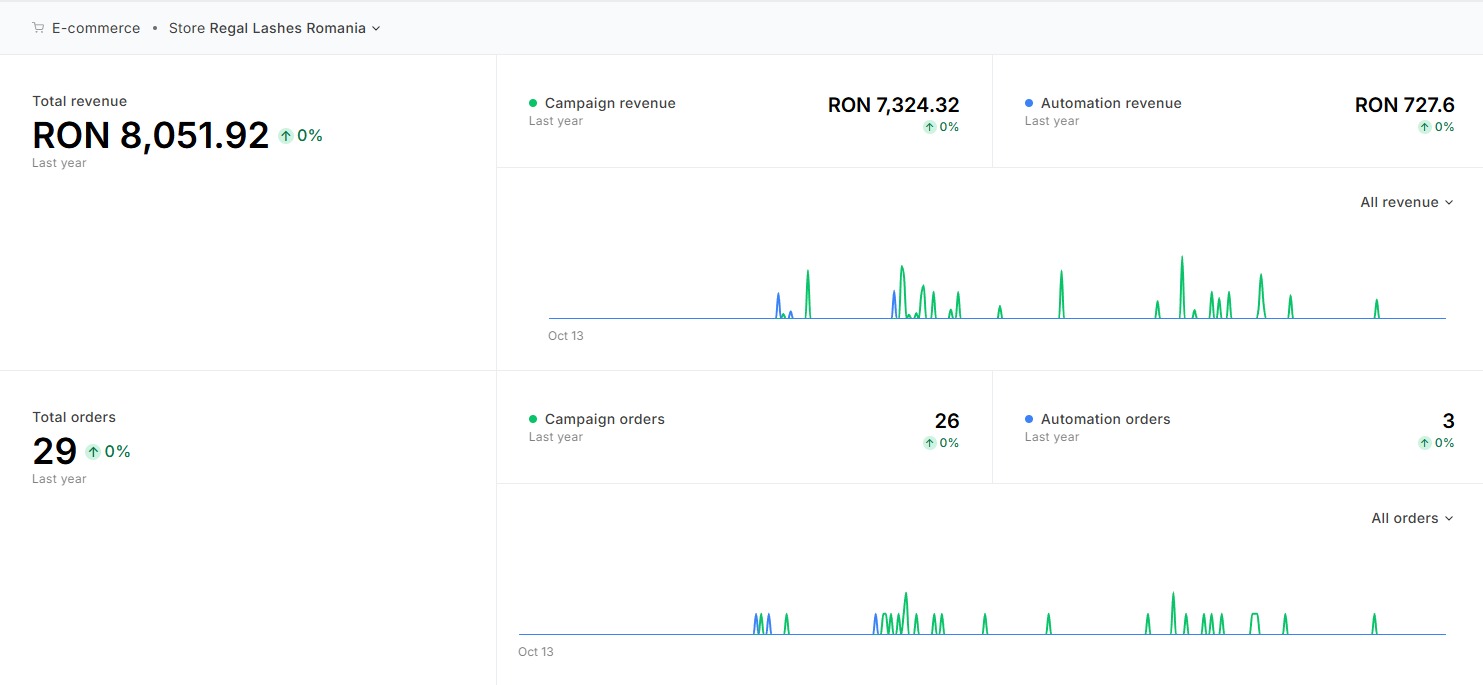Click the green Campaign revenue legend dot
Viewport: 1483px width, 685px height.
533,103
